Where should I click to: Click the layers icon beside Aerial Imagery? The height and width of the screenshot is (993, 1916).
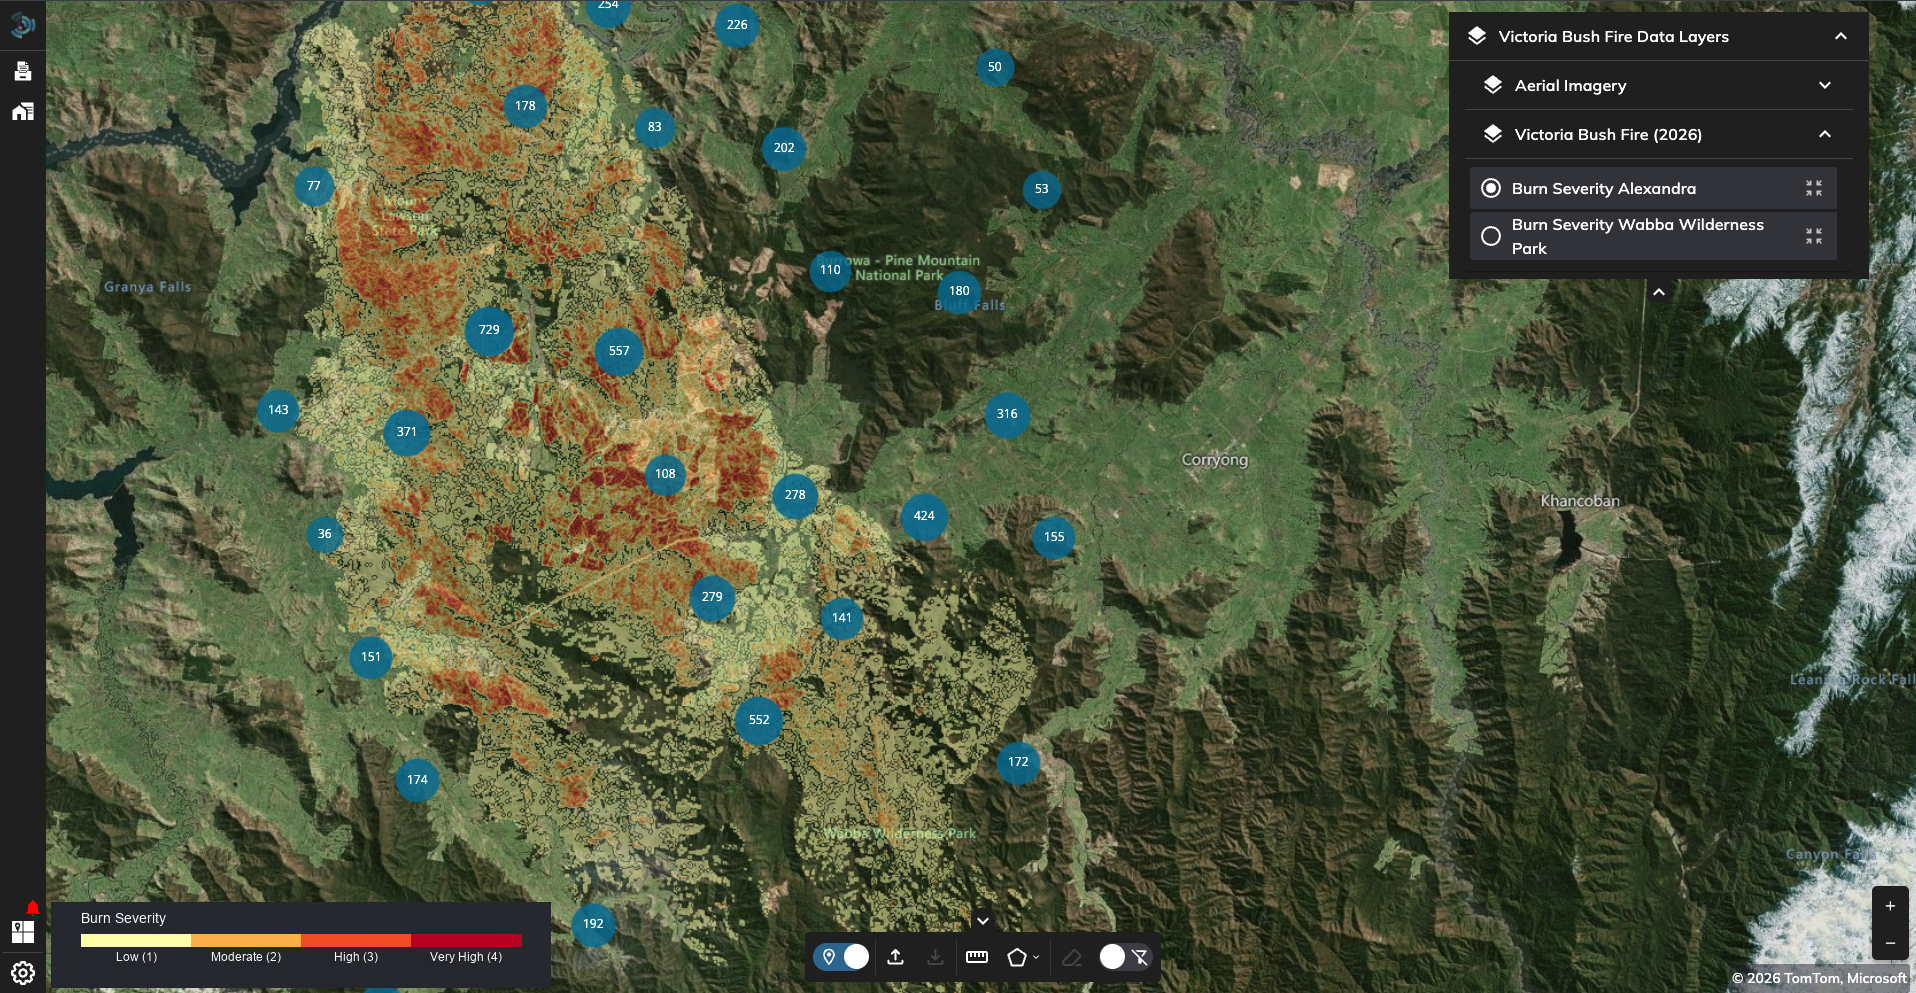point(1493,85)
